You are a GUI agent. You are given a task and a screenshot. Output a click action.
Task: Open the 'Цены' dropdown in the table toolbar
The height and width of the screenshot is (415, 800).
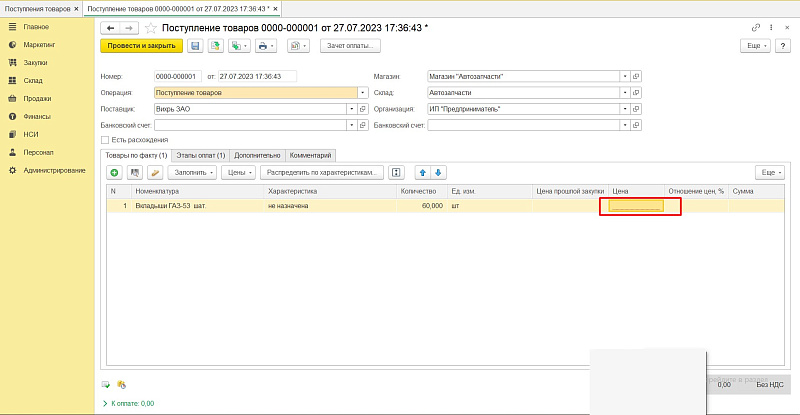pyautogui.click(x=239, y=173)
